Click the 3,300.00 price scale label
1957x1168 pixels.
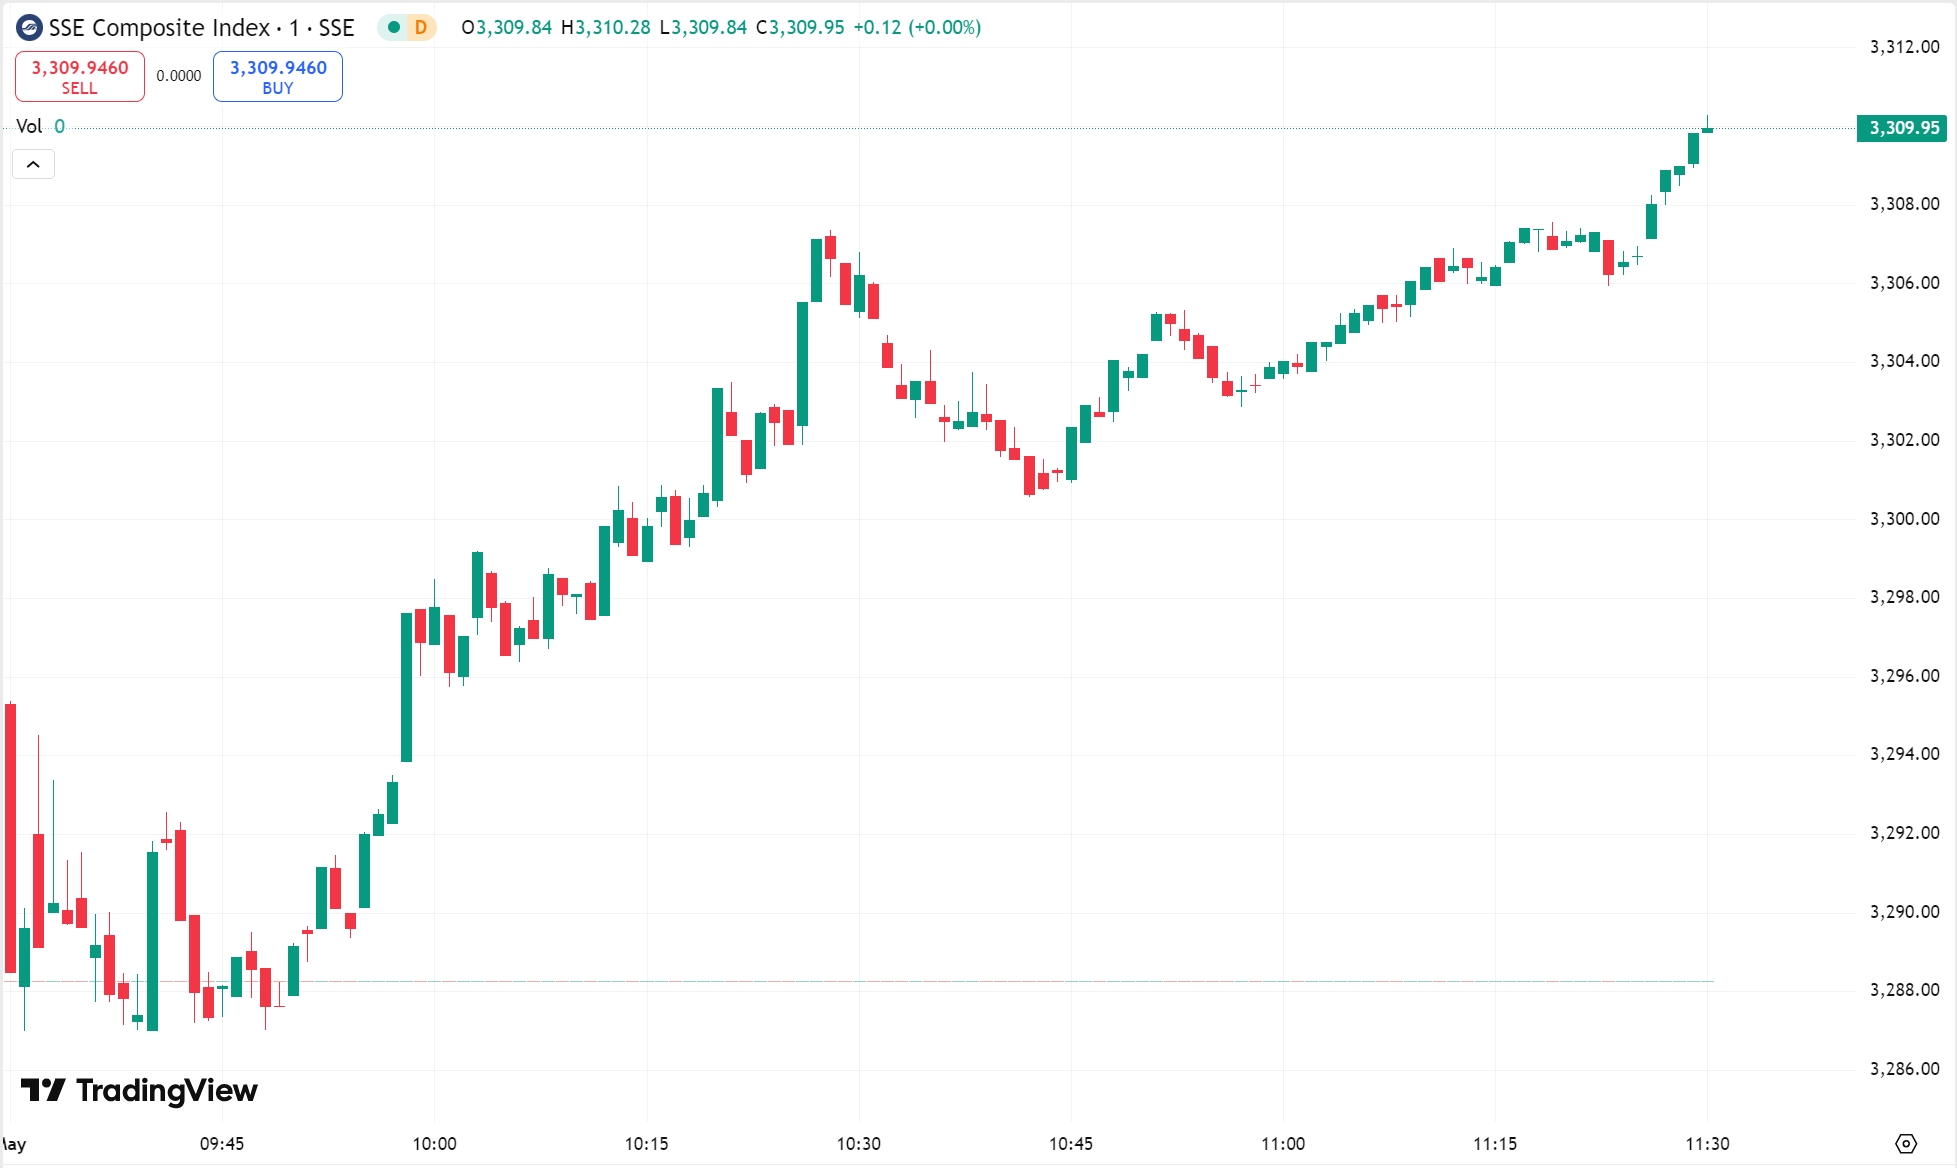1905,518
